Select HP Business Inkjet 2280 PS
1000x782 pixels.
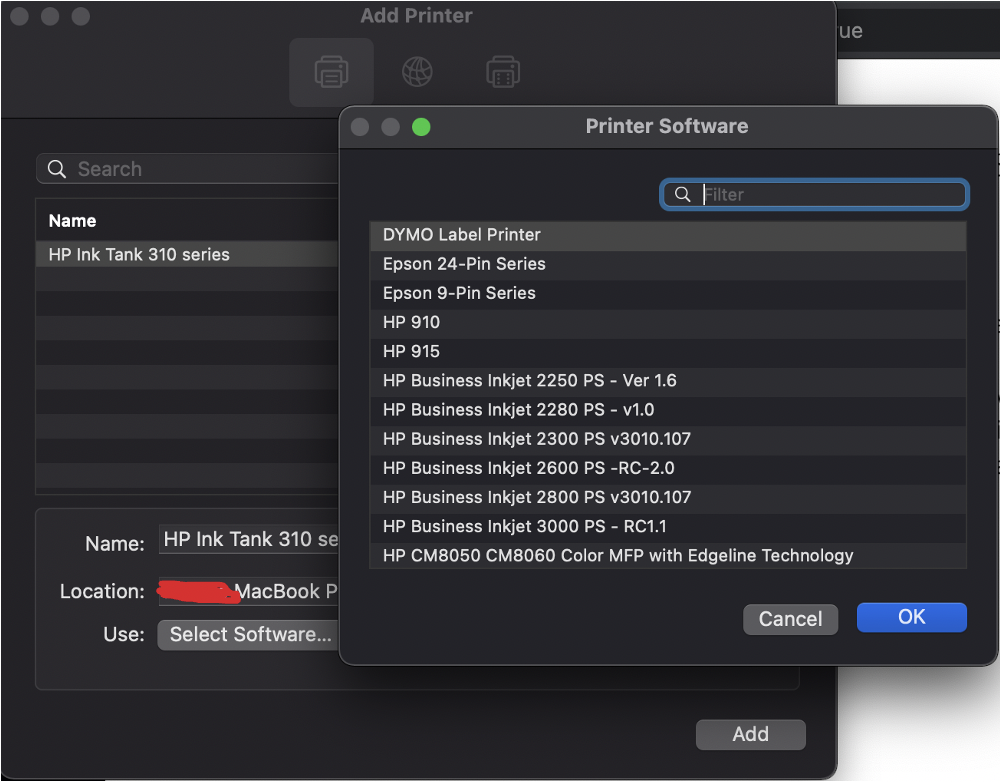tap(668, 410)
